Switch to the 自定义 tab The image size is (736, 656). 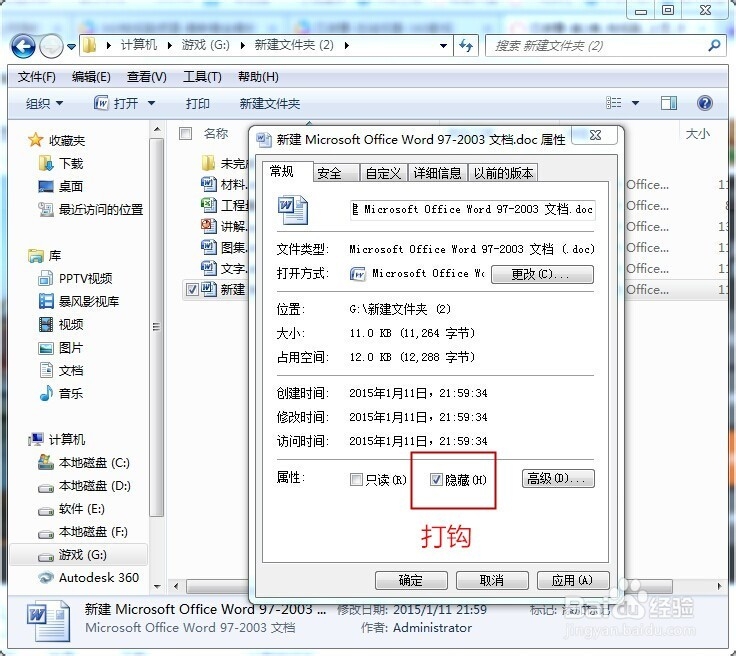(x=384, y=173)
